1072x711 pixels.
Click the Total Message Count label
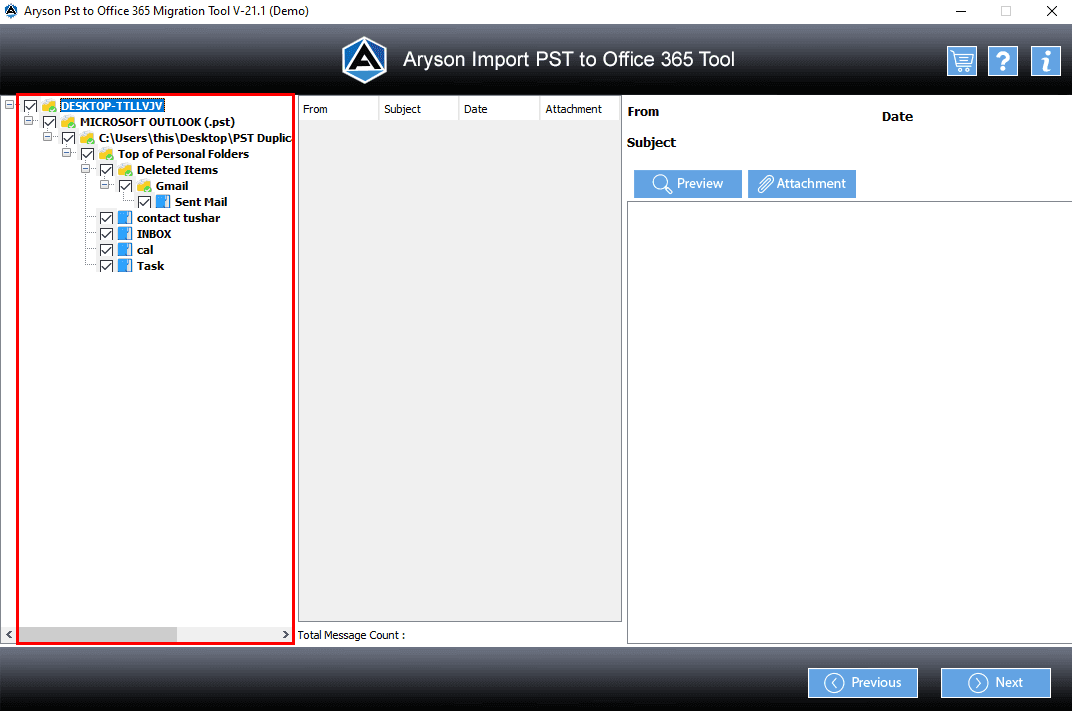coord(351,635)
